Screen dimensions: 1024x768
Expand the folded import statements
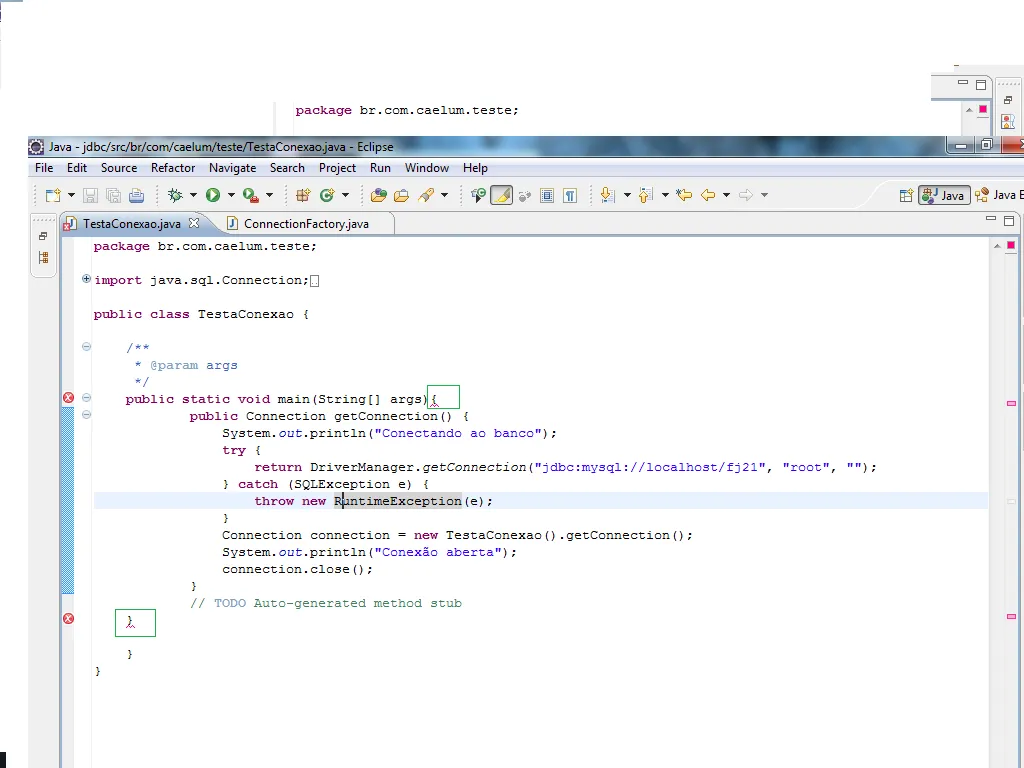point(86,280)
